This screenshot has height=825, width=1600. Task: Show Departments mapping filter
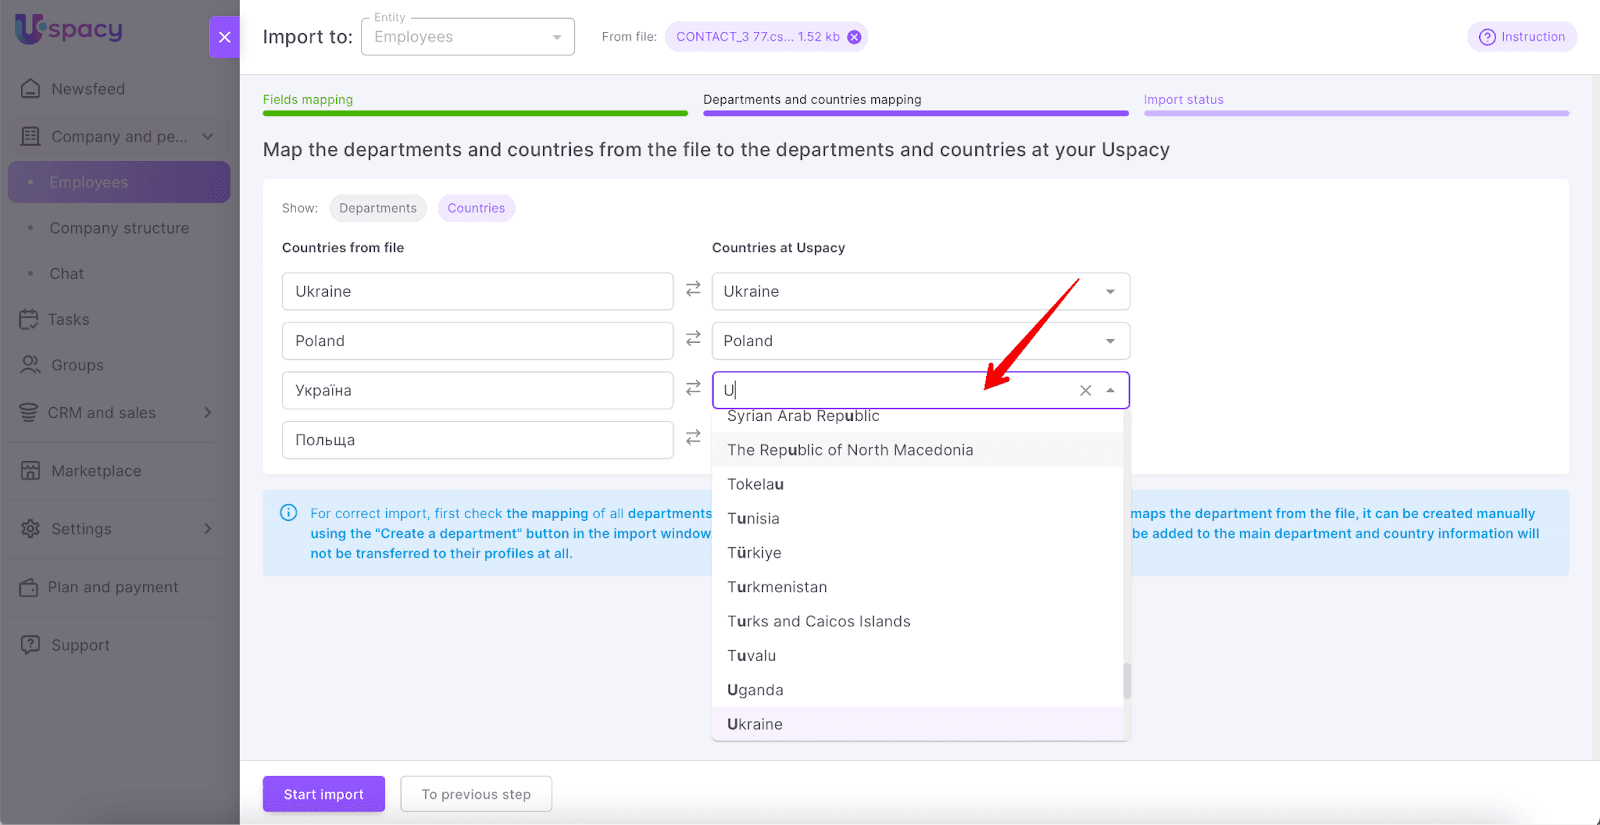378,208
